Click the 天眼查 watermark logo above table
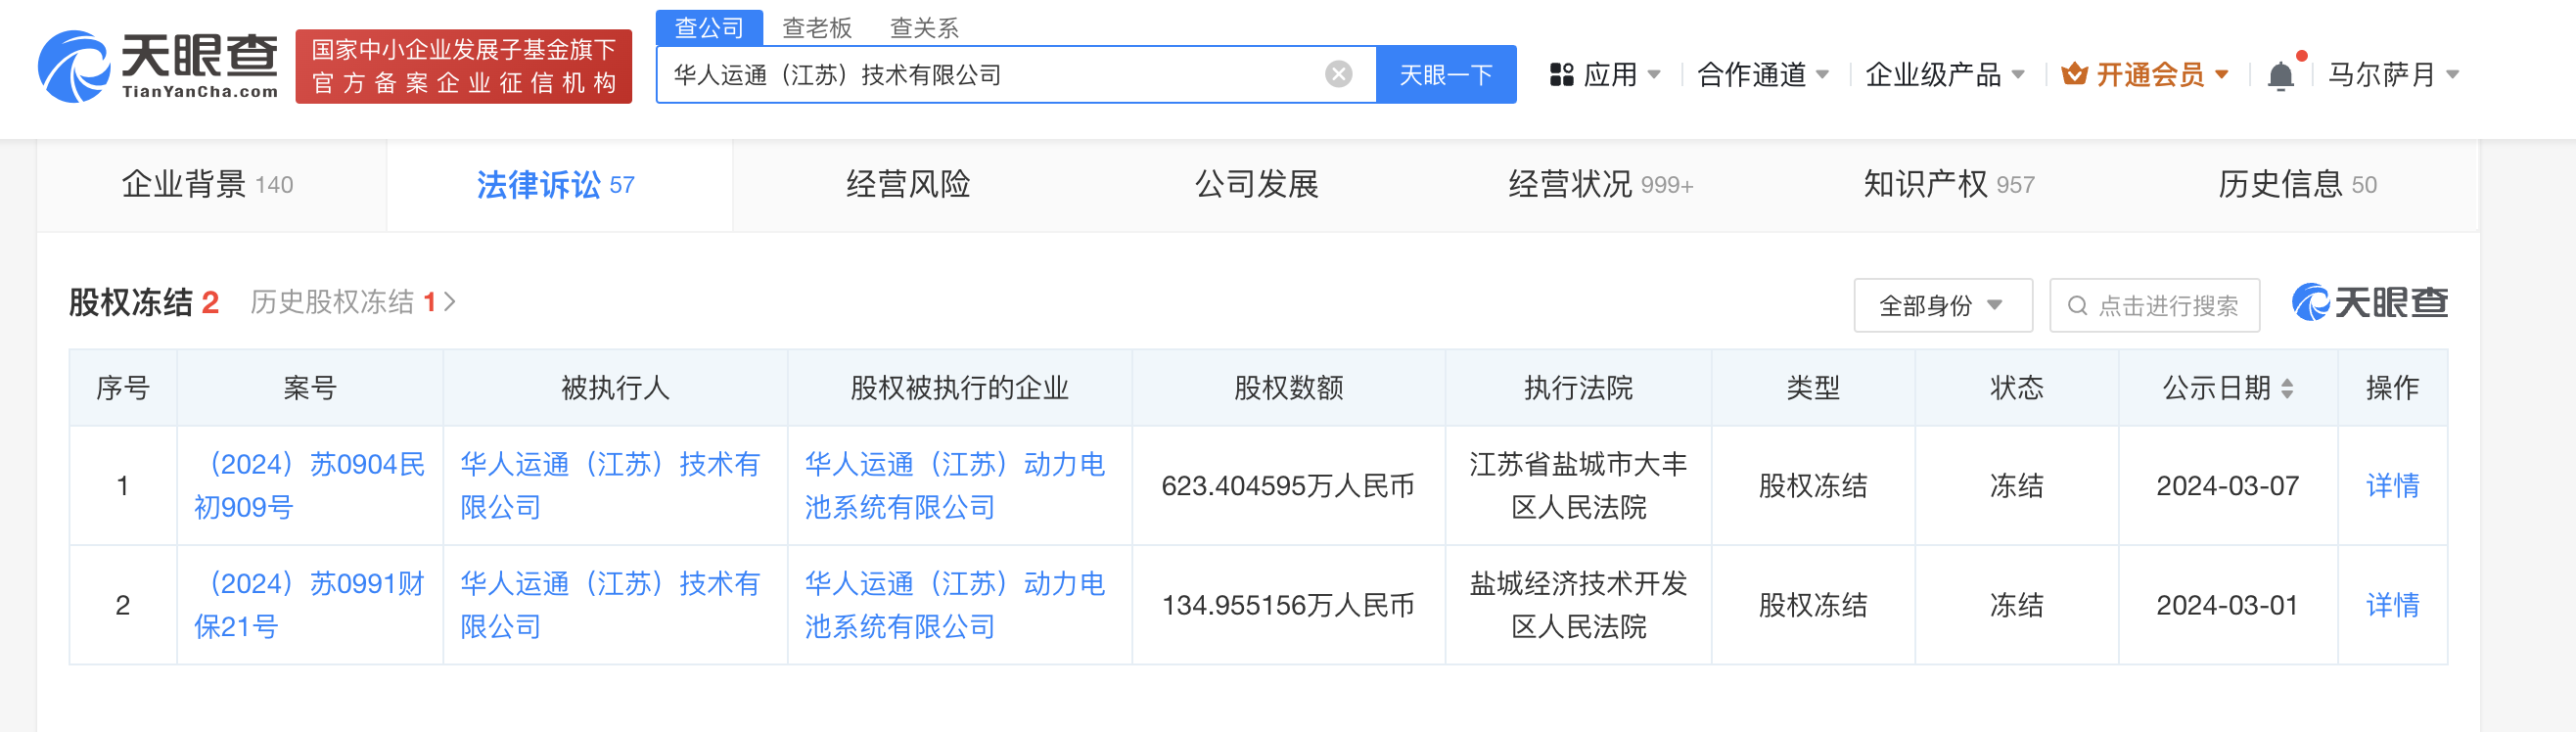 click(x=2369, y=302)
